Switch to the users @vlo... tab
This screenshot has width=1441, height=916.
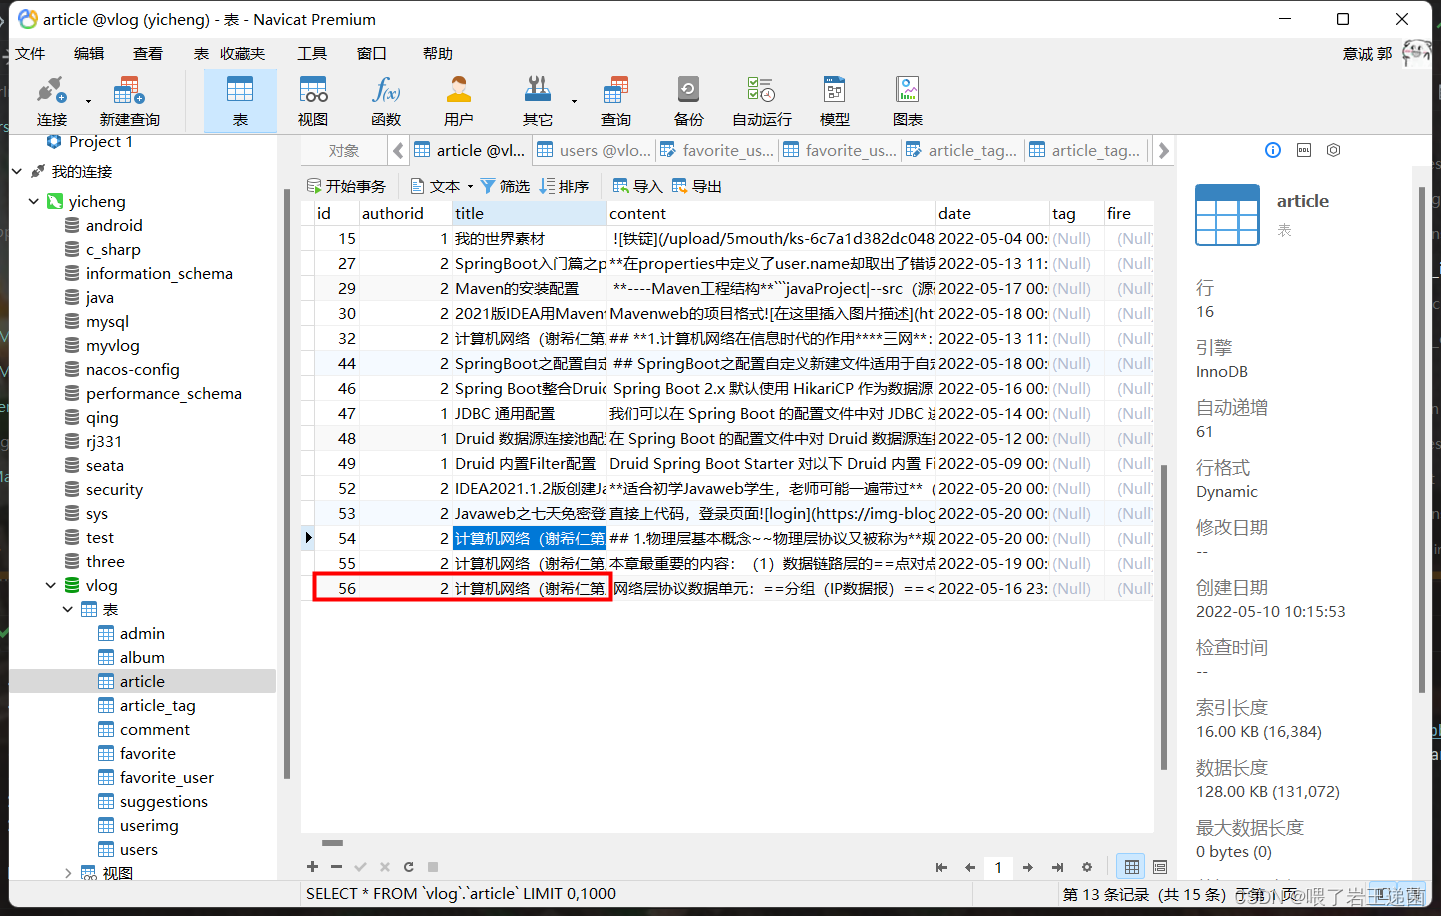click(x=594, y=150)
